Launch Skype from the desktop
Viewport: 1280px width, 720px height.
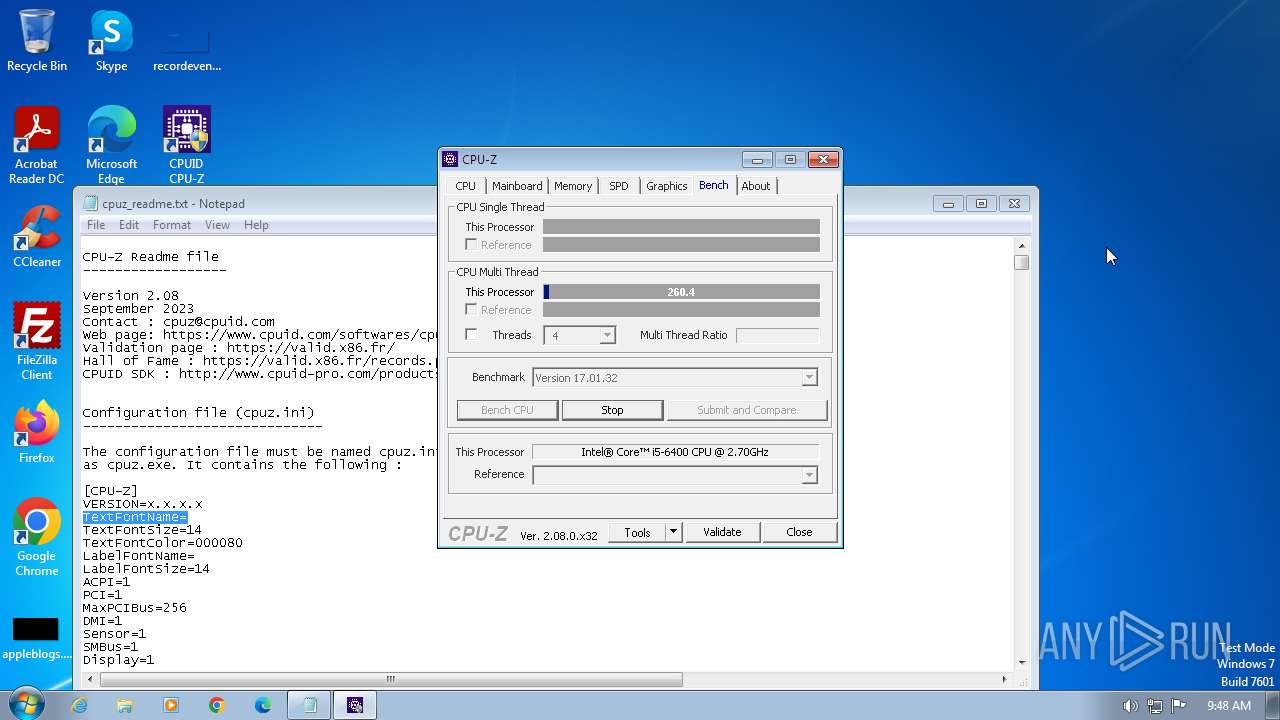[x=111, y=41]
